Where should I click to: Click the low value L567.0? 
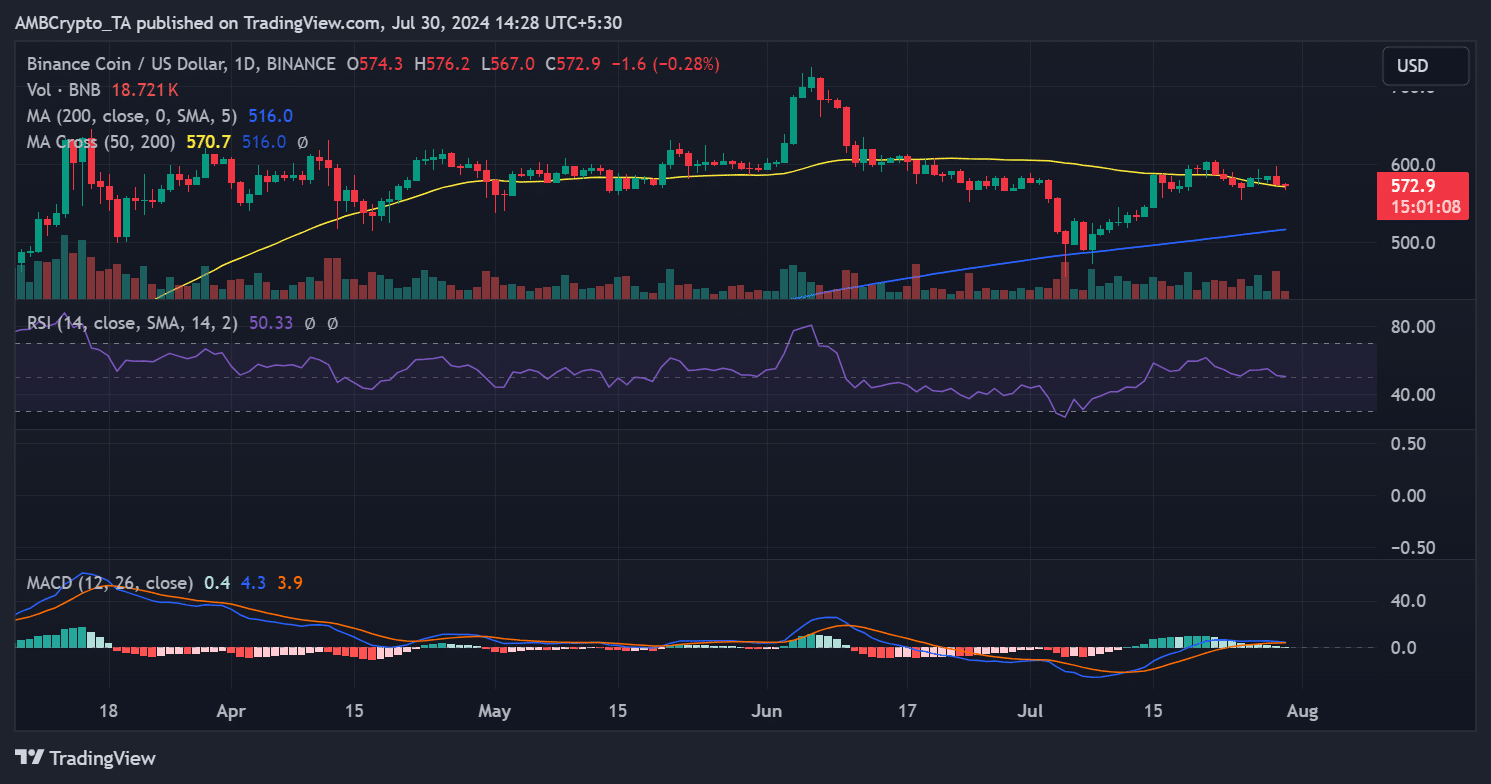point(508,64)
